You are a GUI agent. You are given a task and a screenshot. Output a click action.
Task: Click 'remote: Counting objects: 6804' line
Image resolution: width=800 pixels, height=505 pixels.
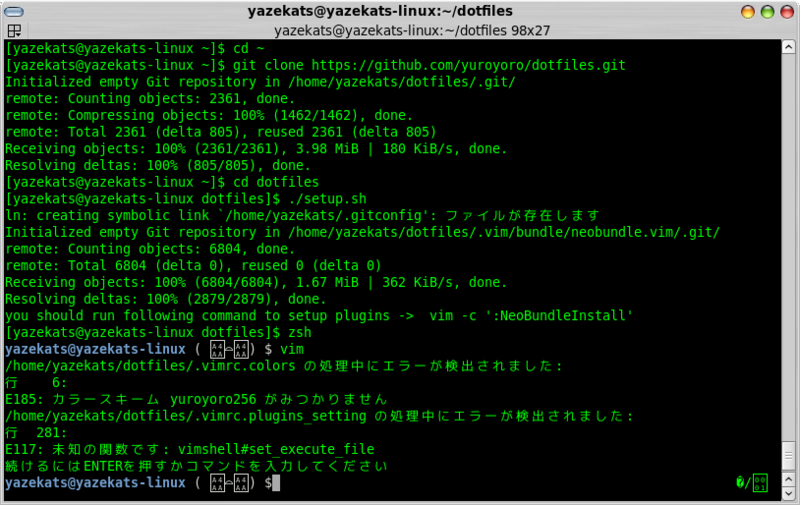pyautogui.click(x=149, y=248)
